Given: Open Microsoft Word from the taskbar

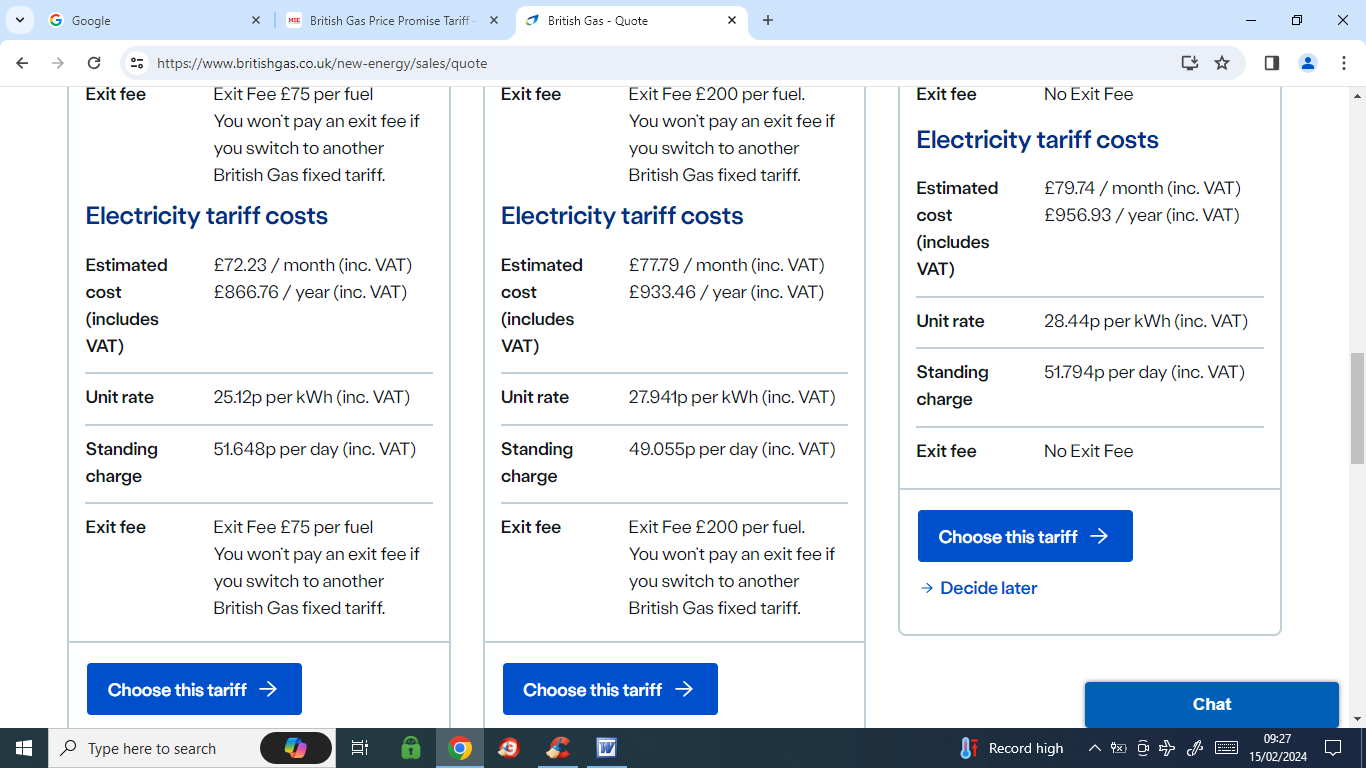Looking at the screenshot, I should point(607,748).
